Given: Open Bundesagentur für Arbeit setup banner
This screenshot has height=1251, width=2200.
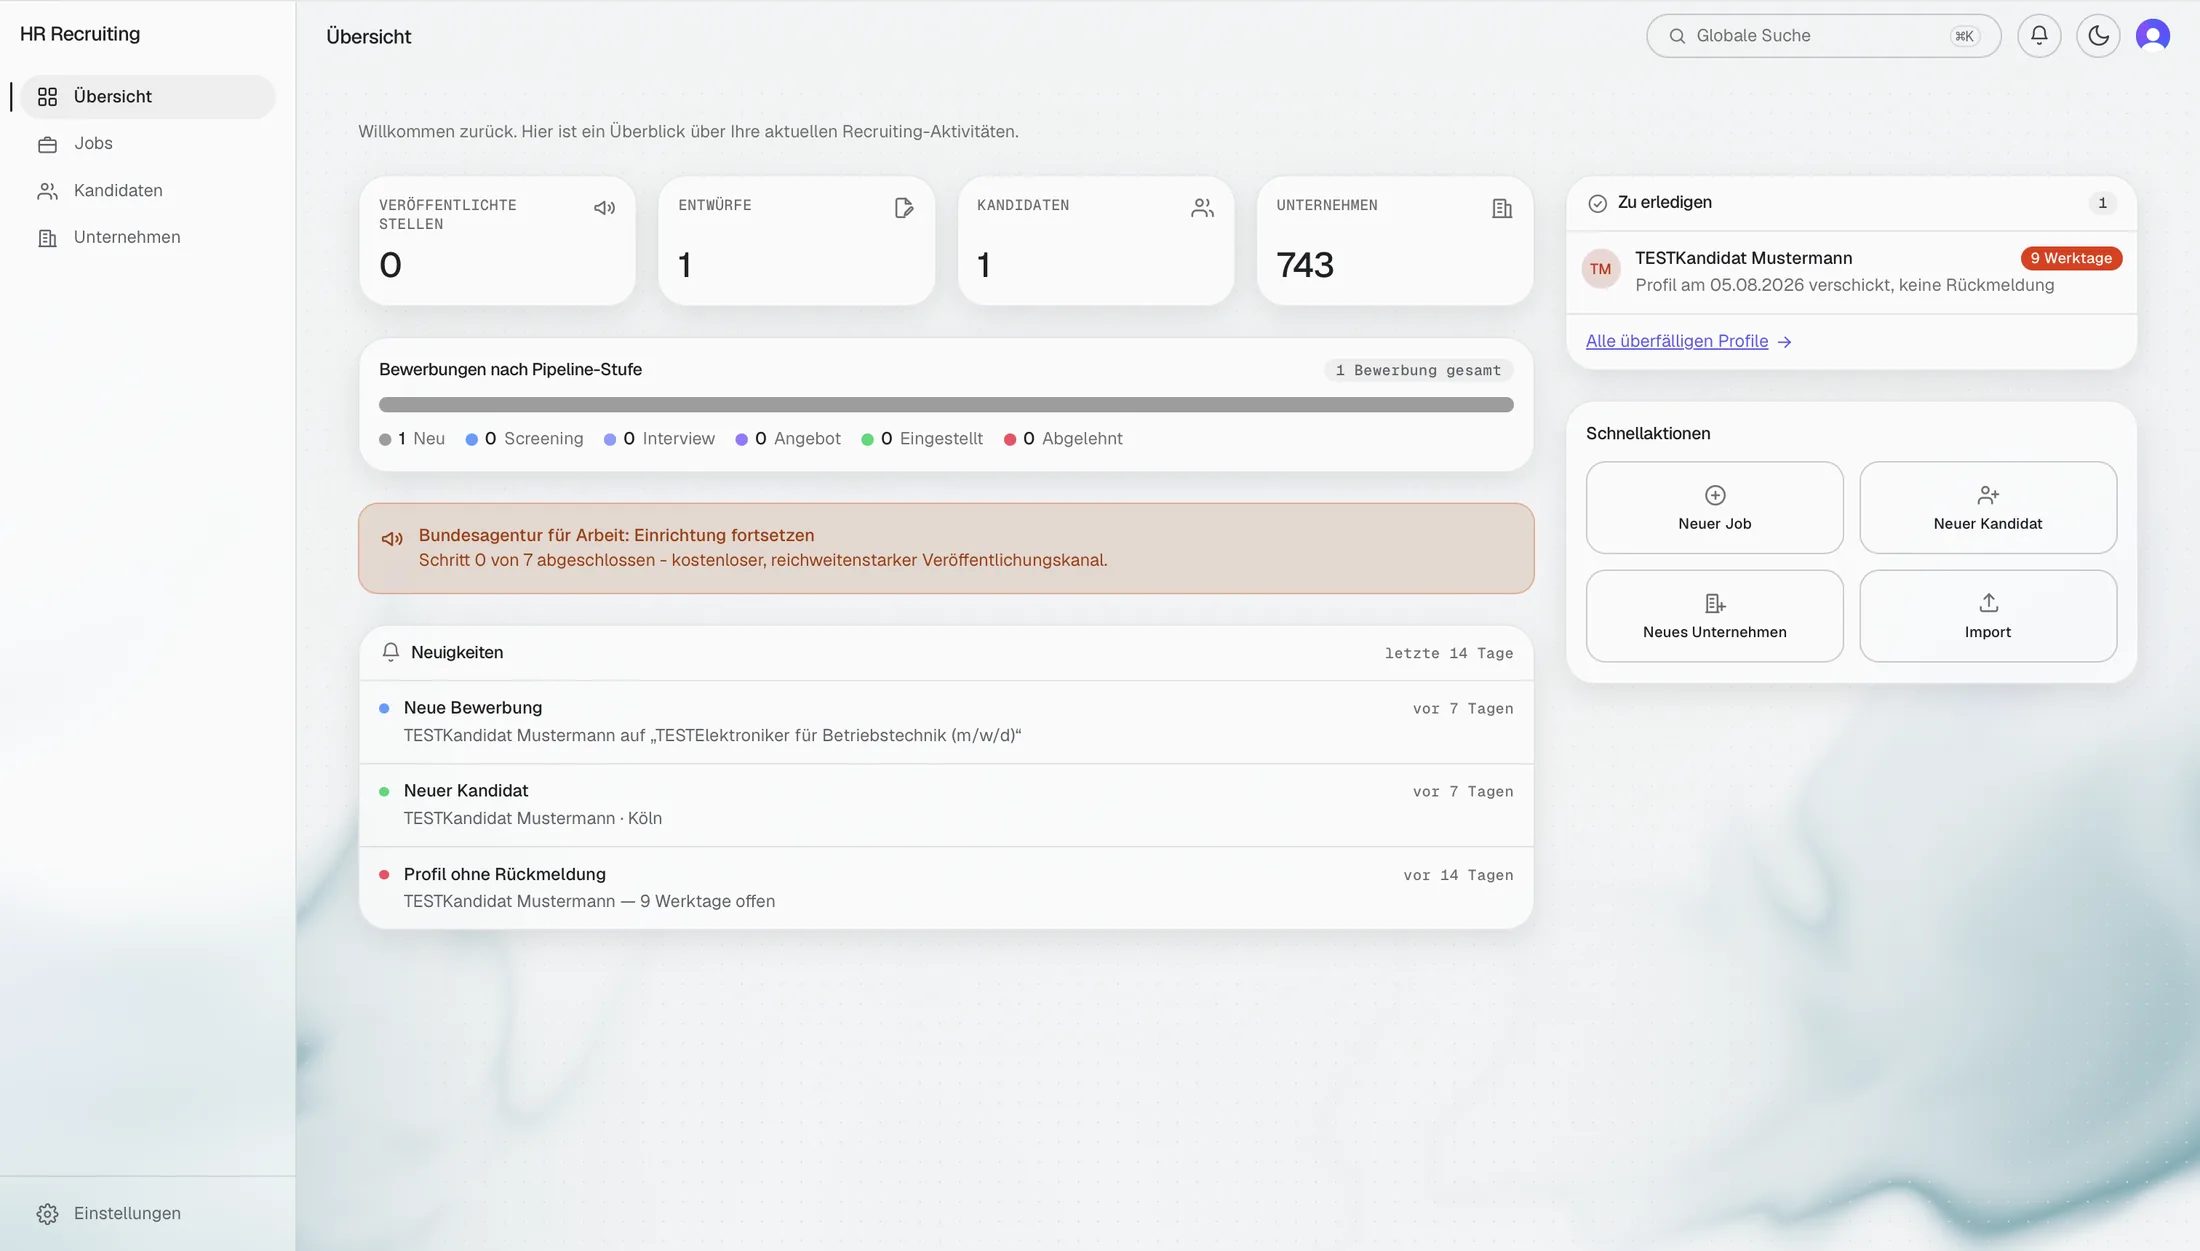Looking at the screenshot, I should tap(946, 548).
